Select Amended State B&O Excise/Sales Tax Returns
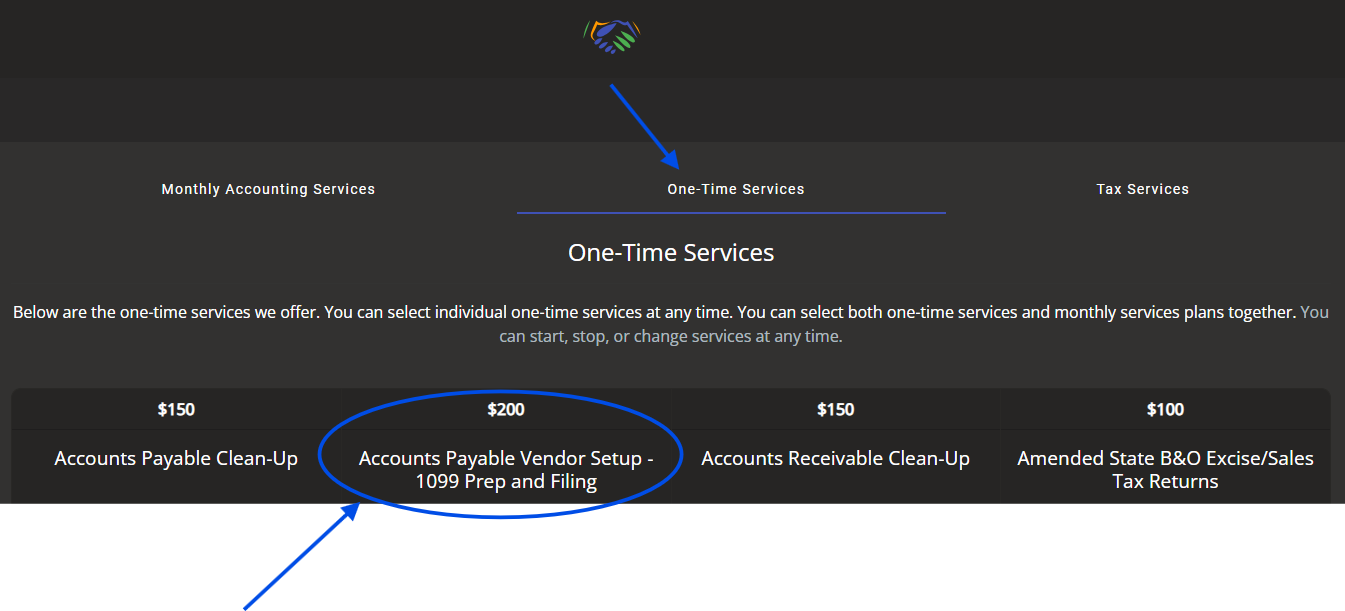Image resolution: width=1345 pixels, height=611 pixels. 1165,469
